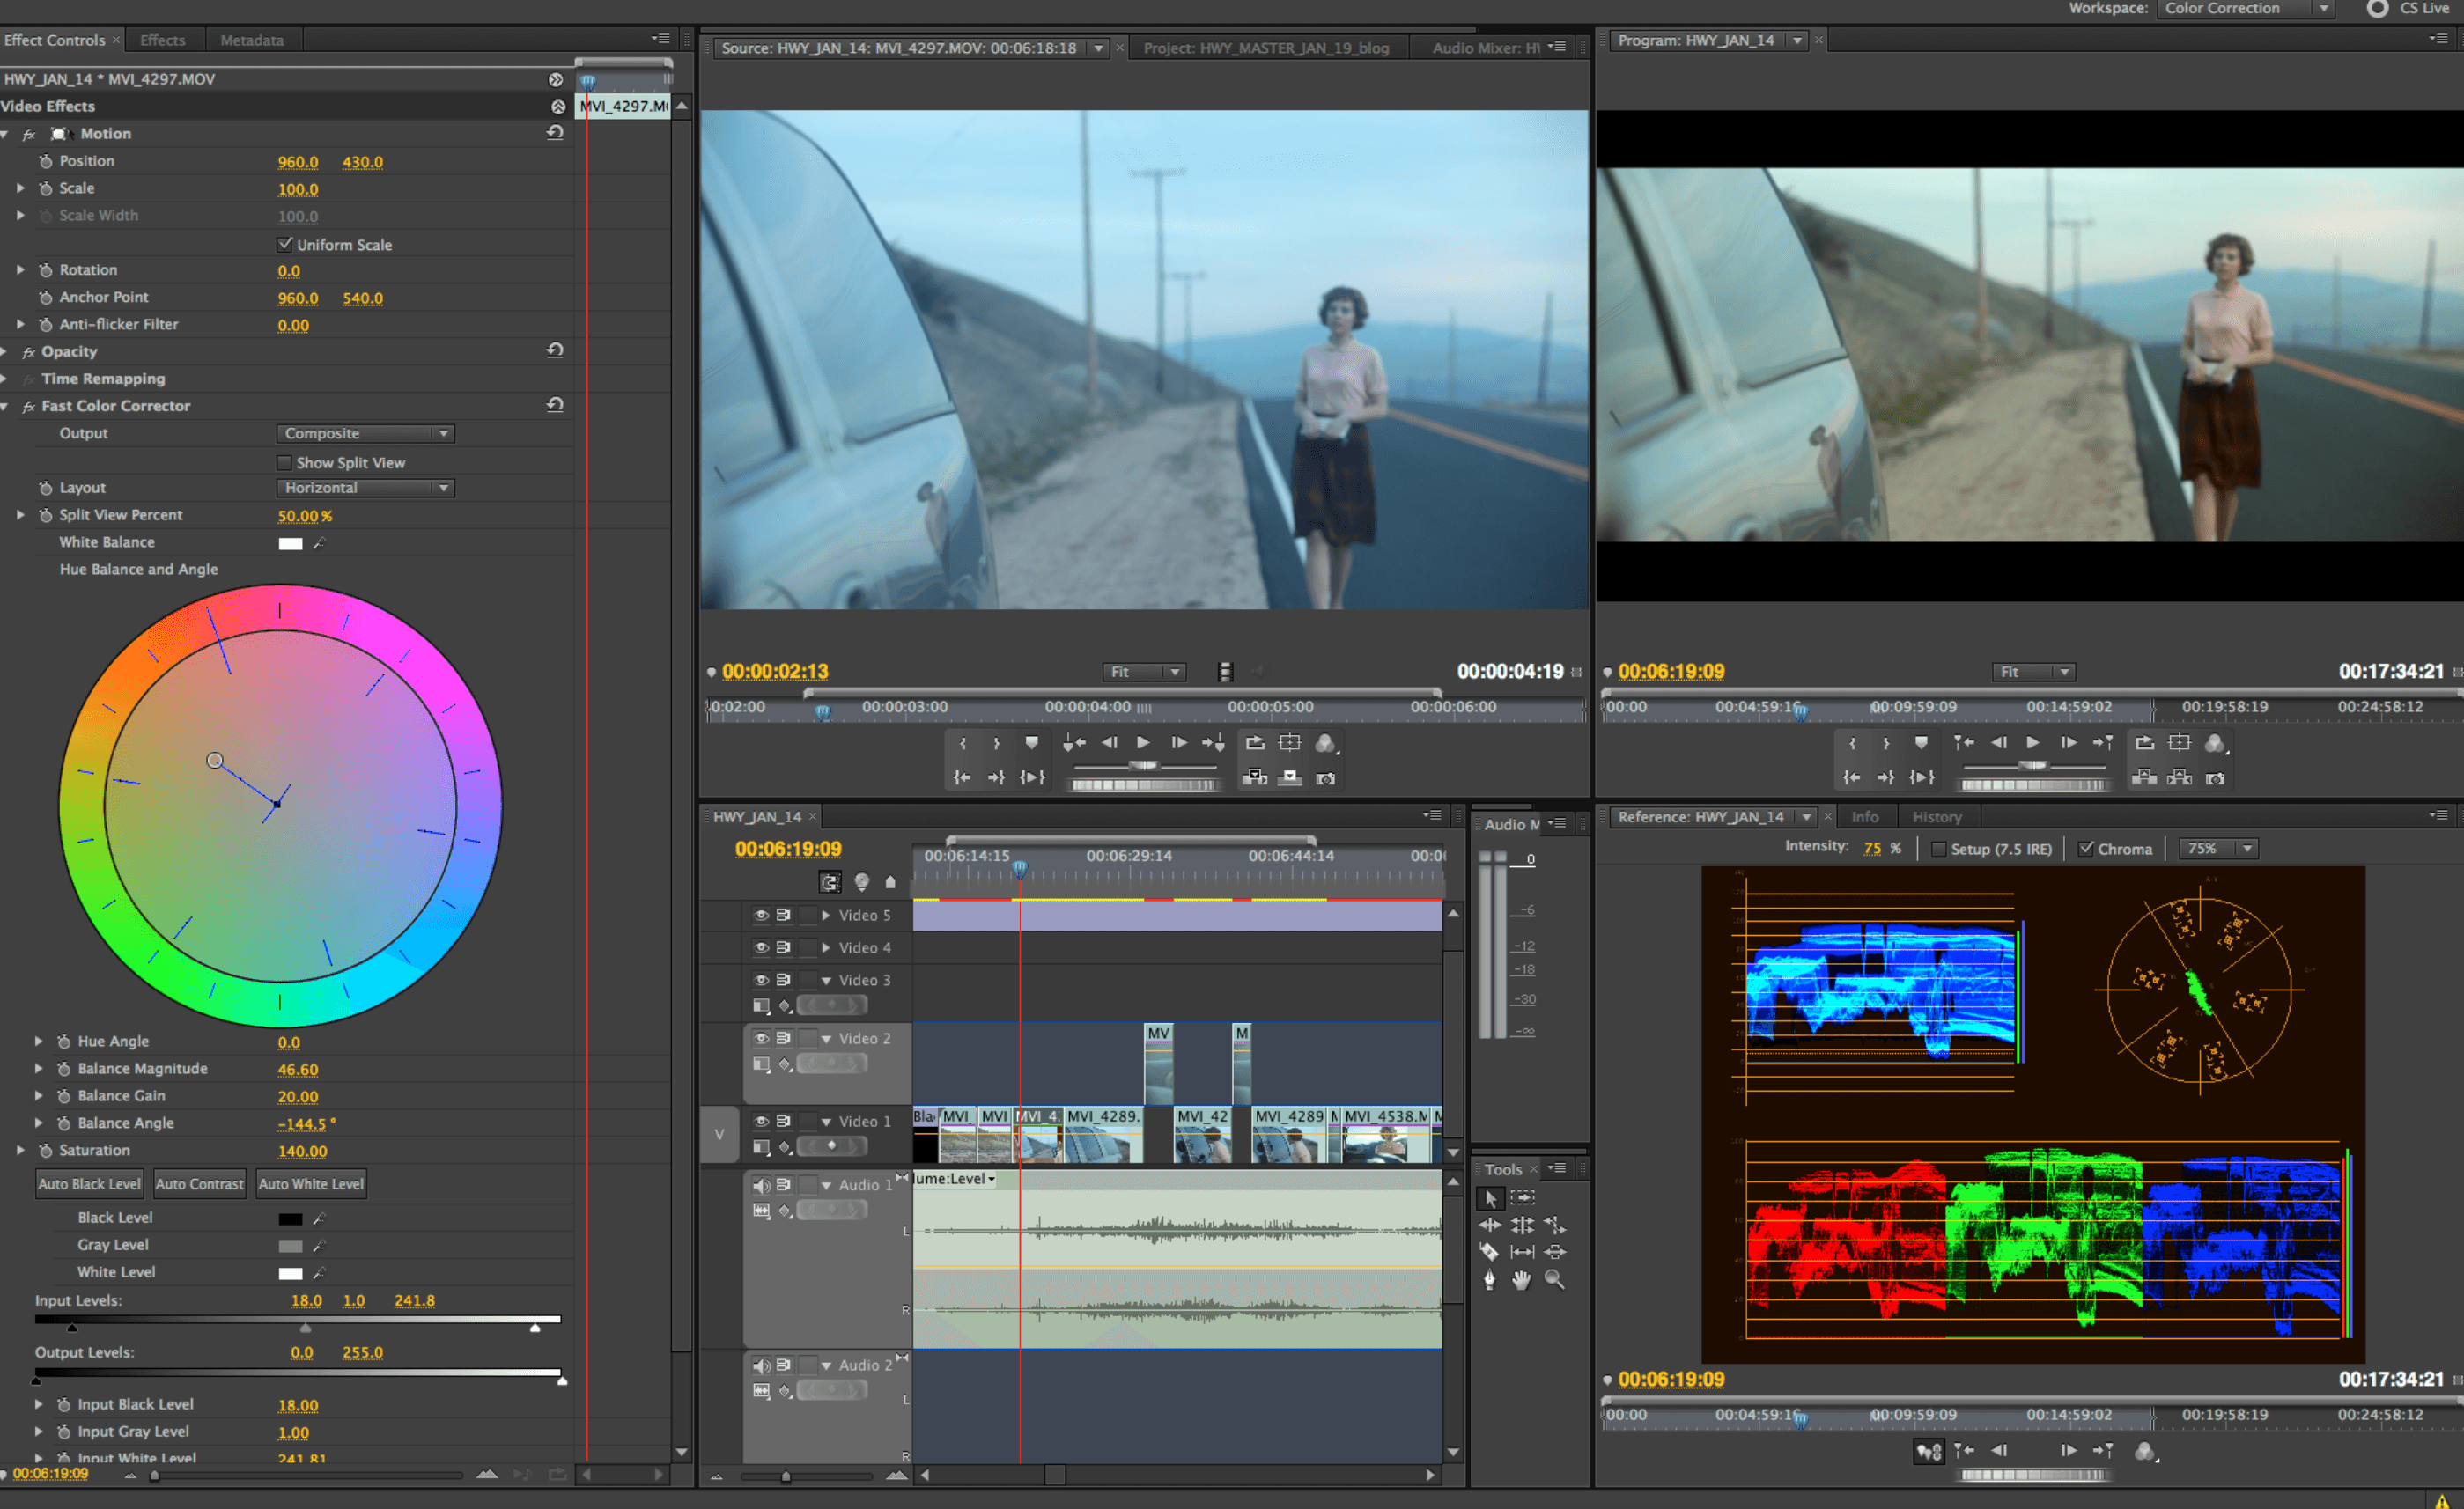Select the Rate Stretch tool
2464x1509 pixels.
(x=1555, y=1225)
